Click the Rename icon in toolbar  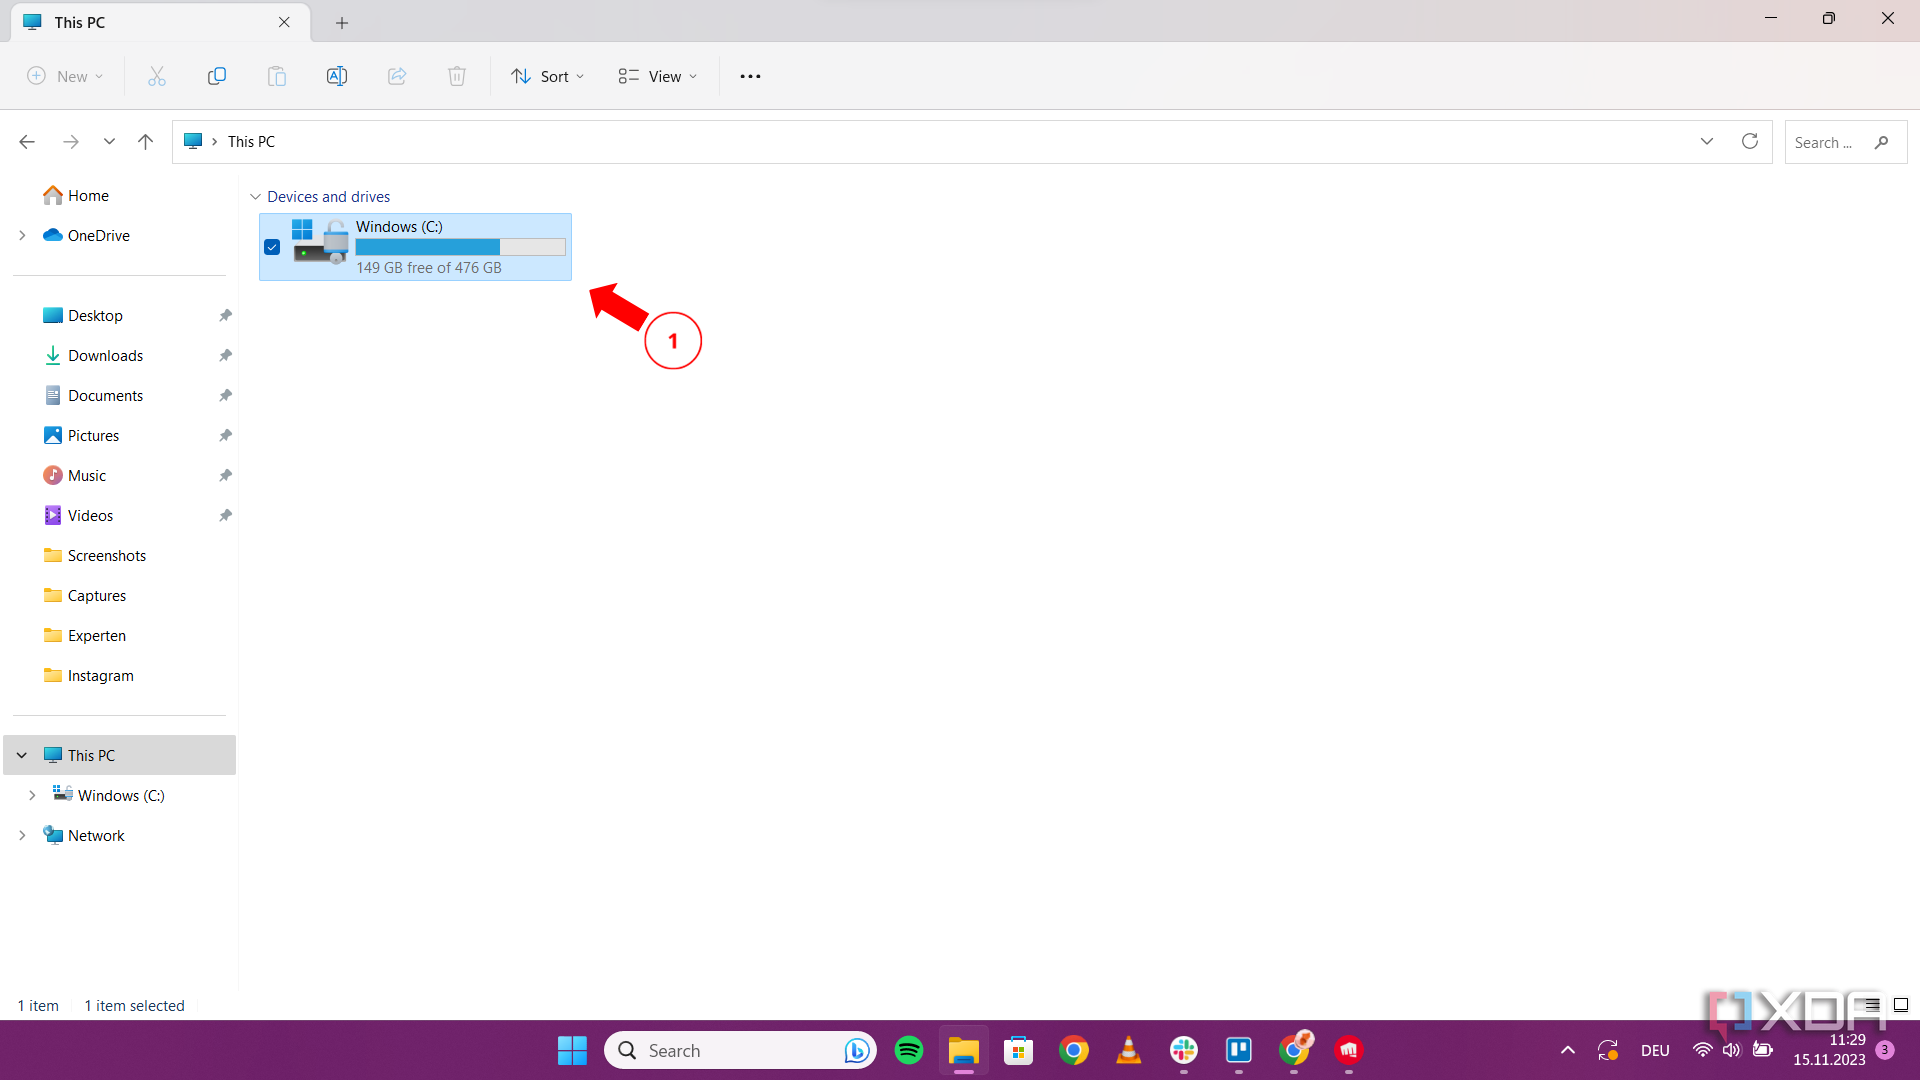pyautogui.click(x=337, y=76)
